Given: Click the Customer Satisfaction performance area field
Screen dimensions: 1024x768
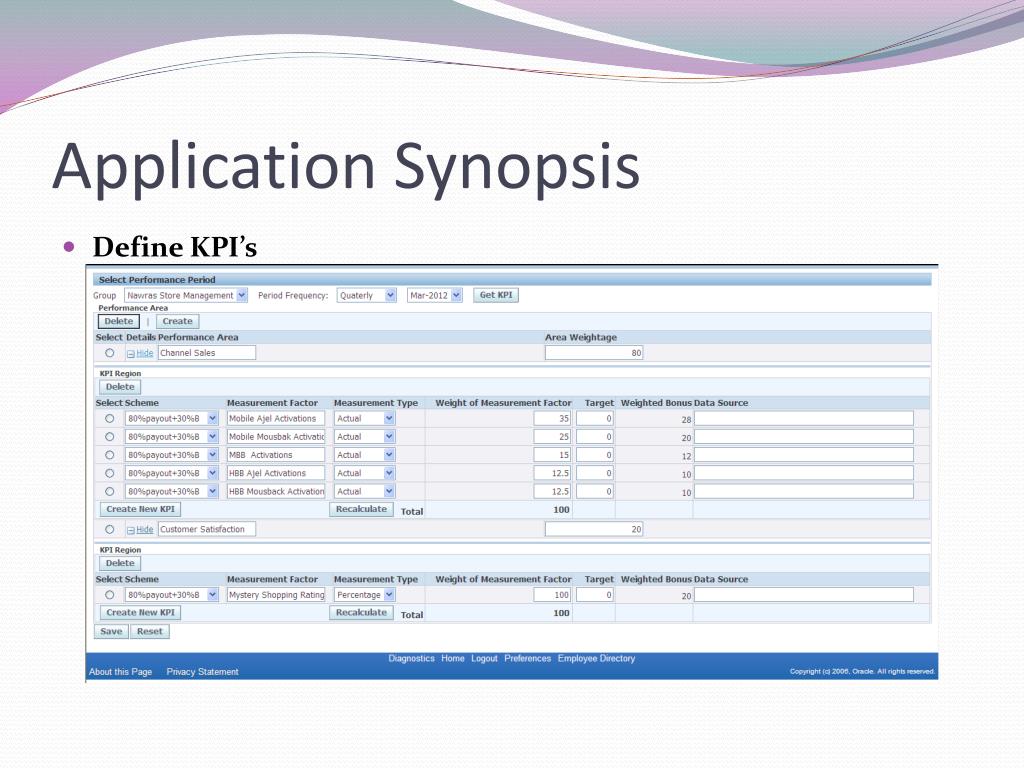Looking at the screenshot, I should pos(207,529).
